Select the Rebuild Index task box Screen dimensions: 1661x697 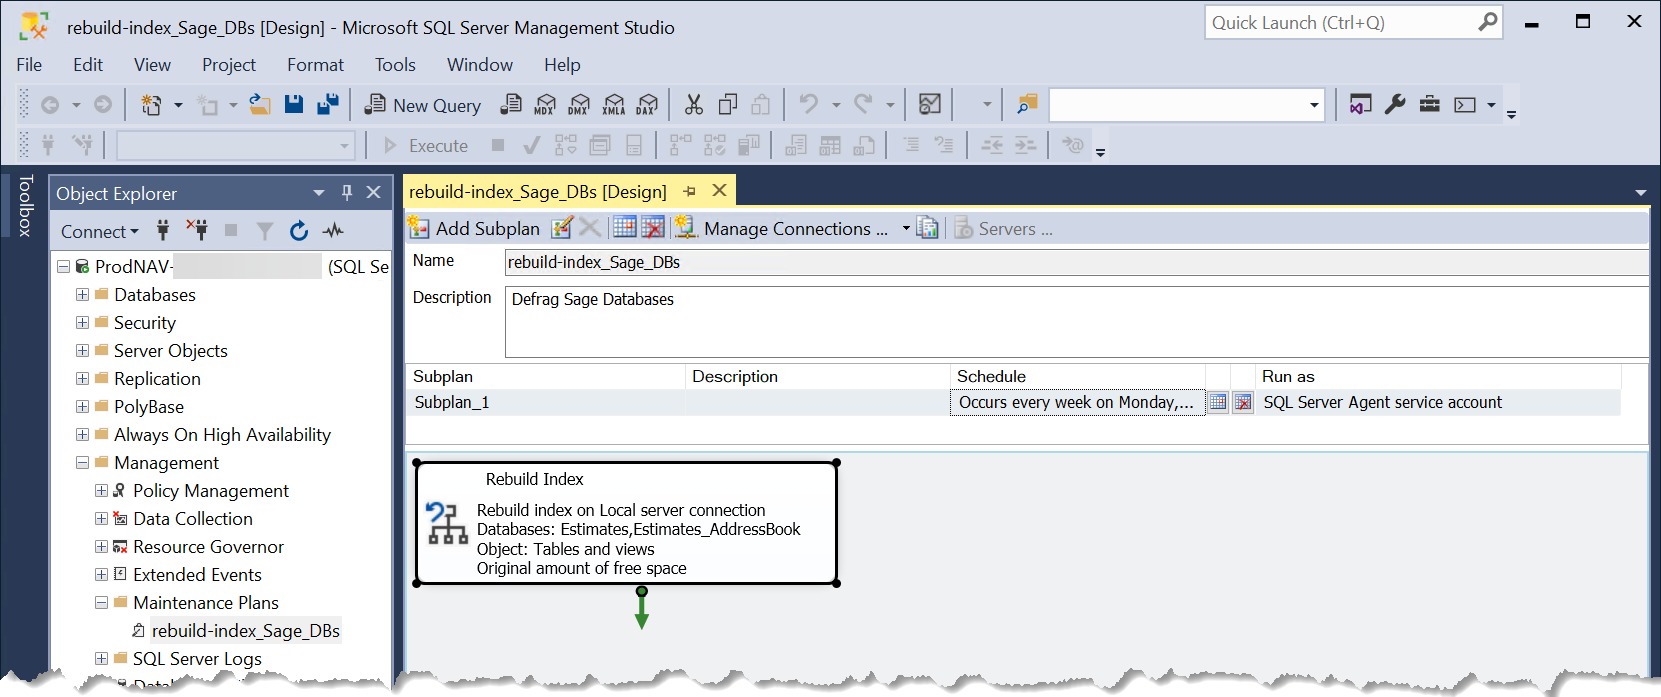click(x=627, y=523)
